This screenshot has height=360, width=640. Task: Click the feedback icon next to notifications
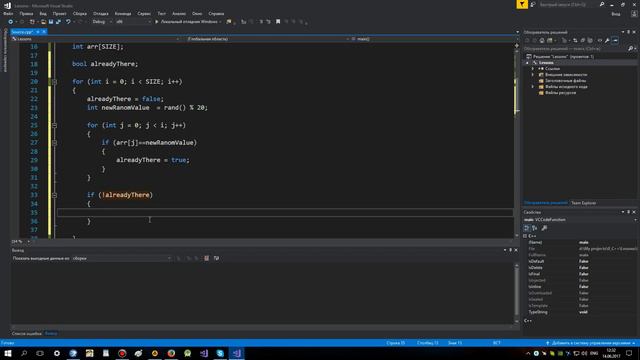(533, 4)
